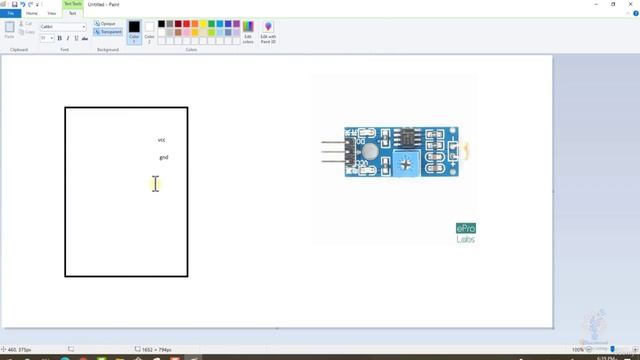This screenshot has width=640, height=360.
Task: Click the 'vcc' text on the canvas
Action: [x=162, y=140]
